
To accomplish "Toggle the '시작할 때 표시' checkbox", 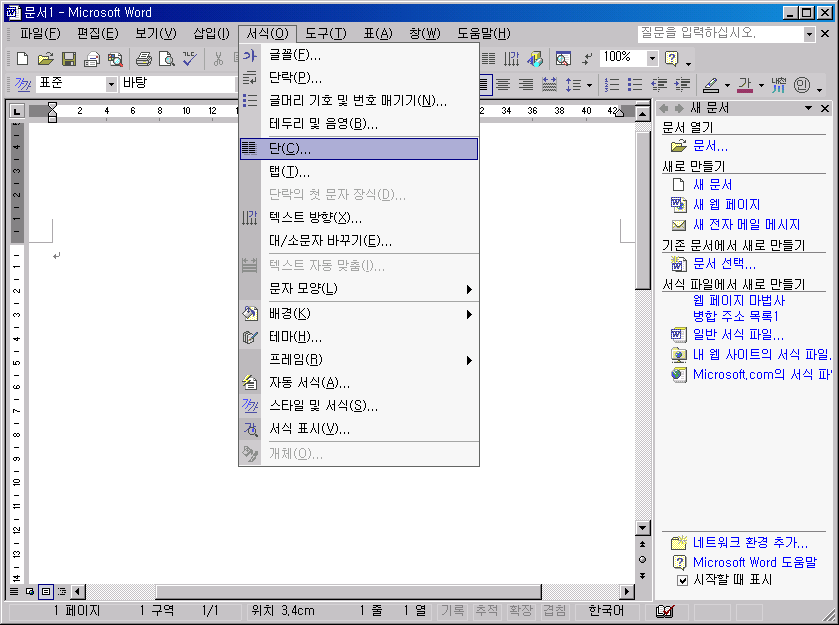I will click(x=682, y=581).
